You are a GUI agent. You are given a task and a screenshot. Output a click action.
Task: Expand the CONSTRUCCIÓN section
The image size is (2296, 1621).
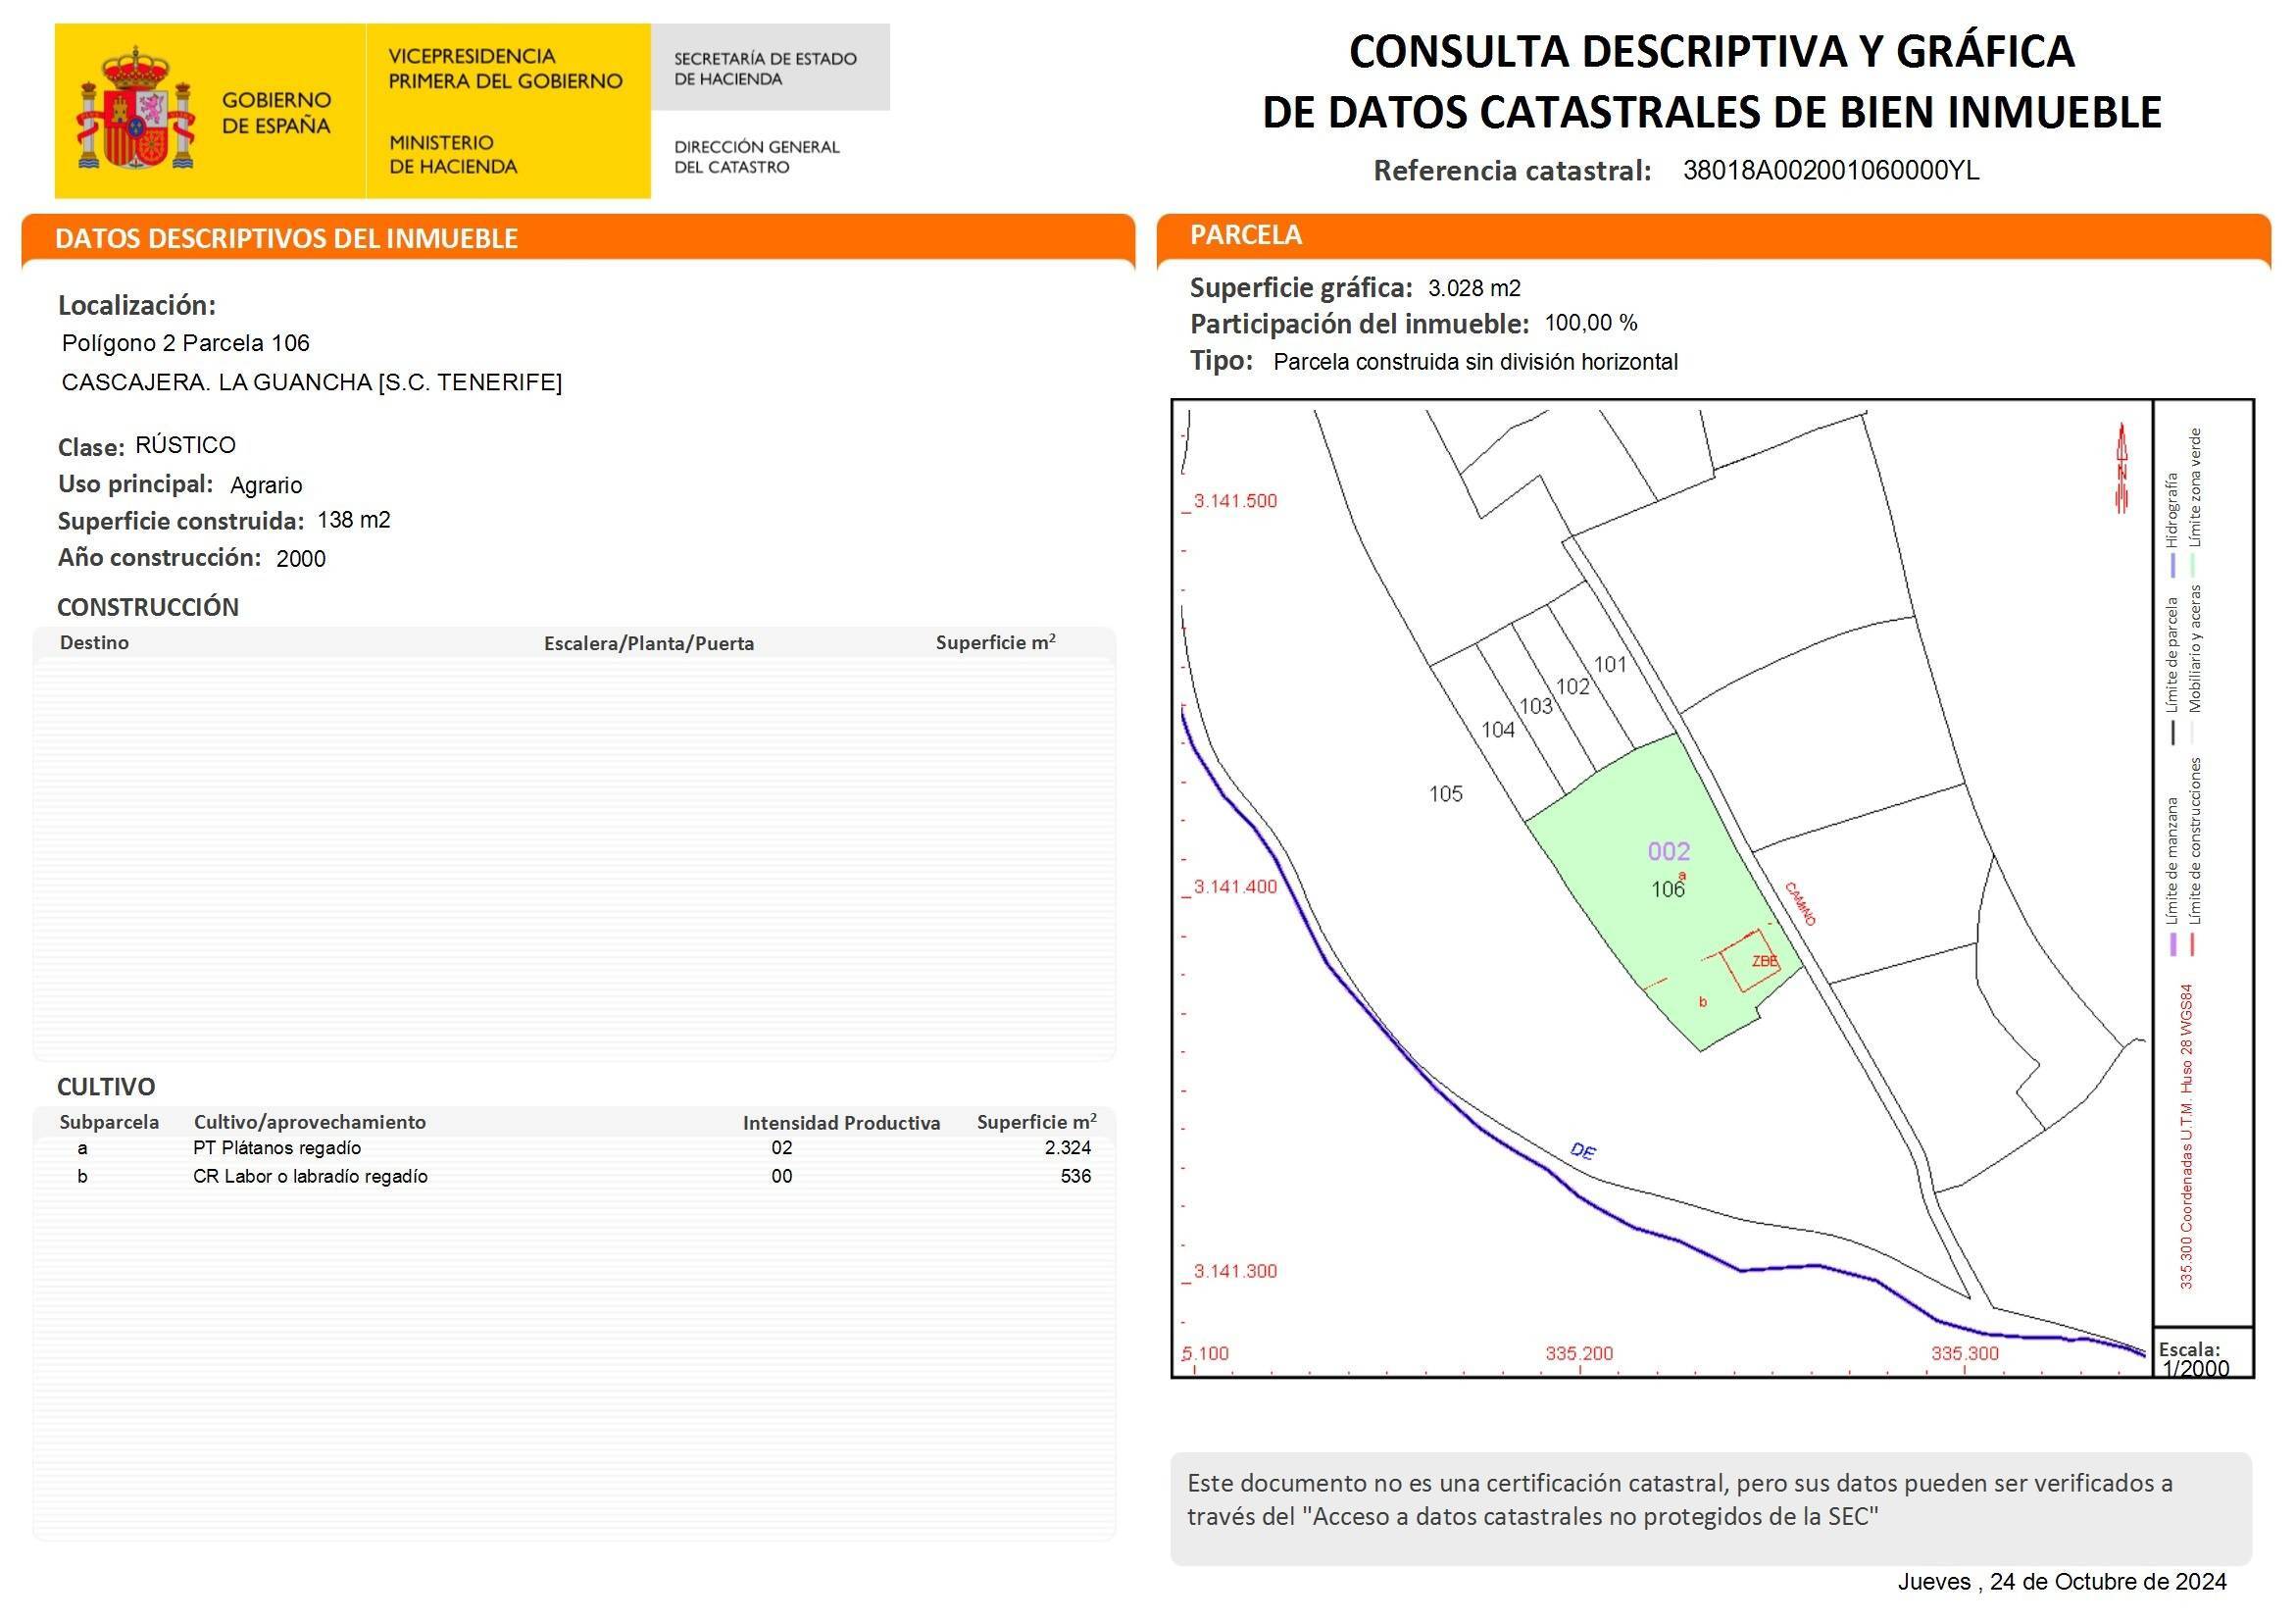[x=148, y=606]
